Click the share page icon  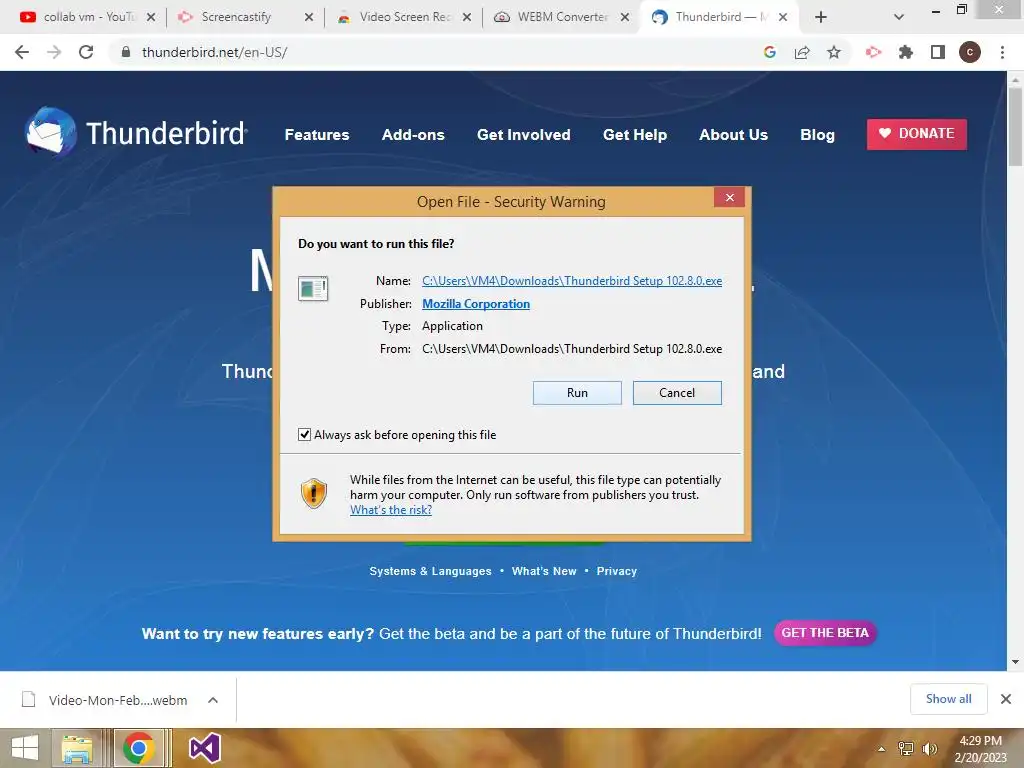point(802,52)
